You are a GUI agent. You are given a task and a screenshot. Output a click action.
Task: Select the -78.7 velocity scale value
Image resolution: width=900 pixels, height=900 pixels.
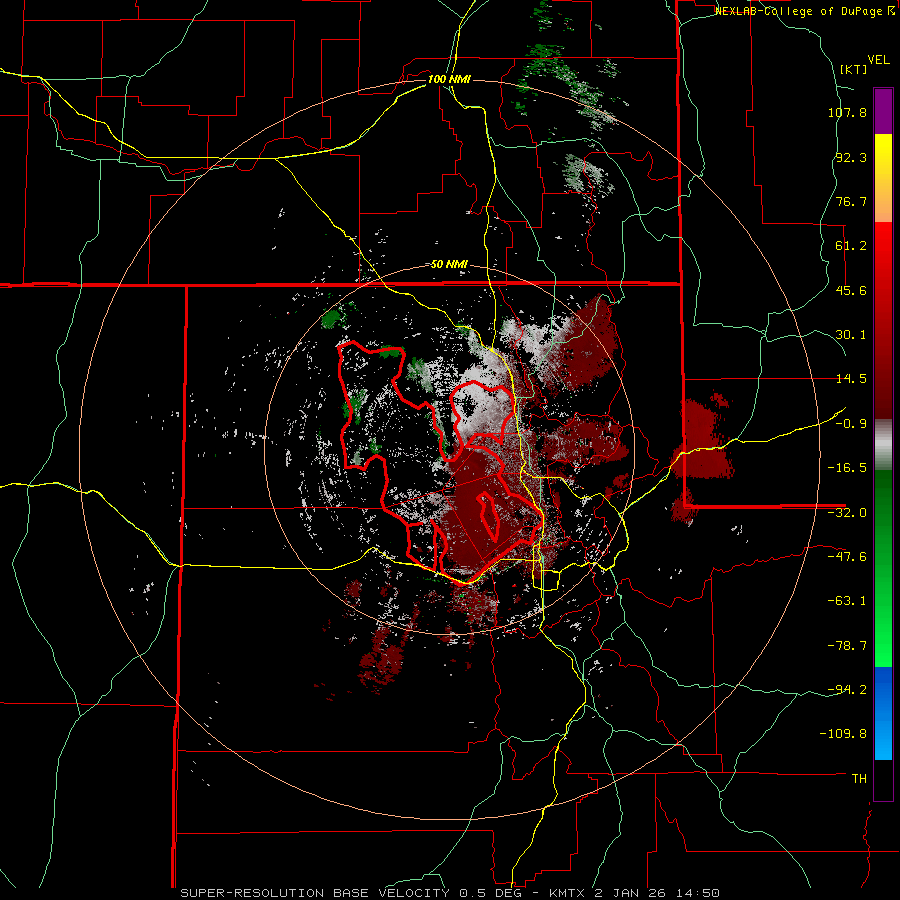(847, 646)
